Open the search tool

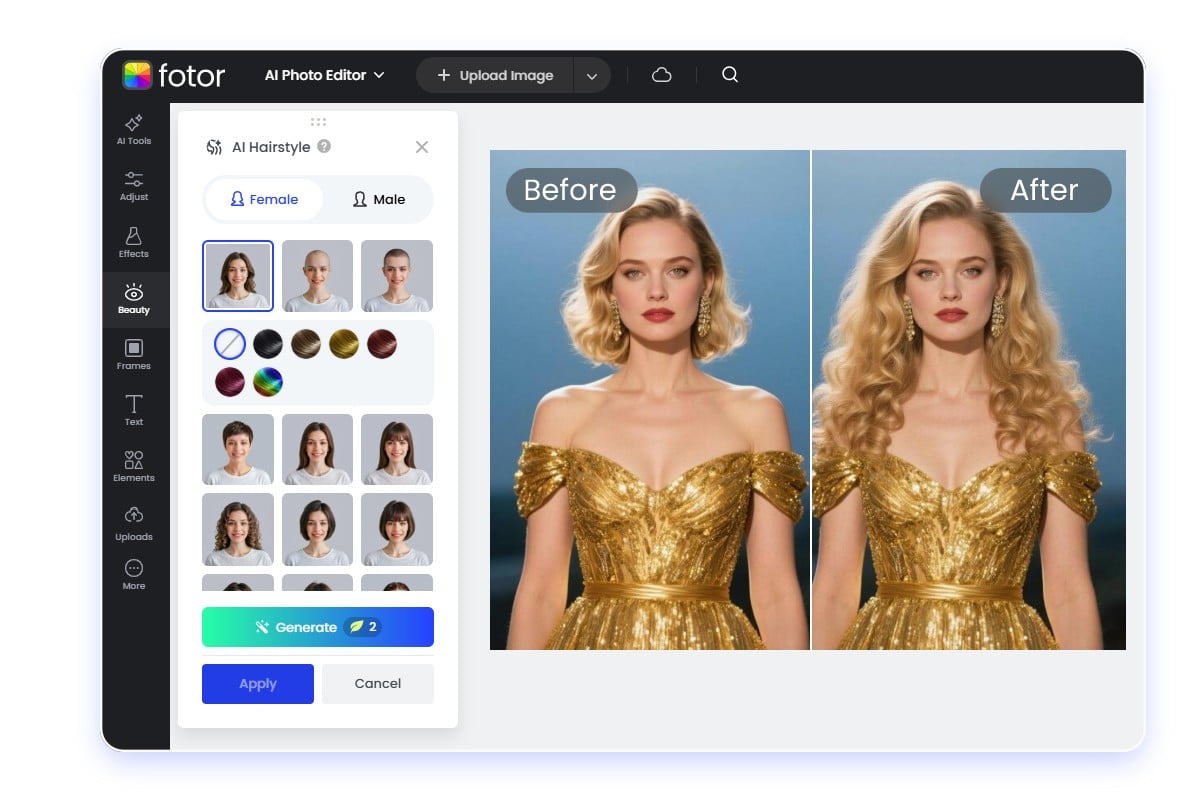point(729,75)
